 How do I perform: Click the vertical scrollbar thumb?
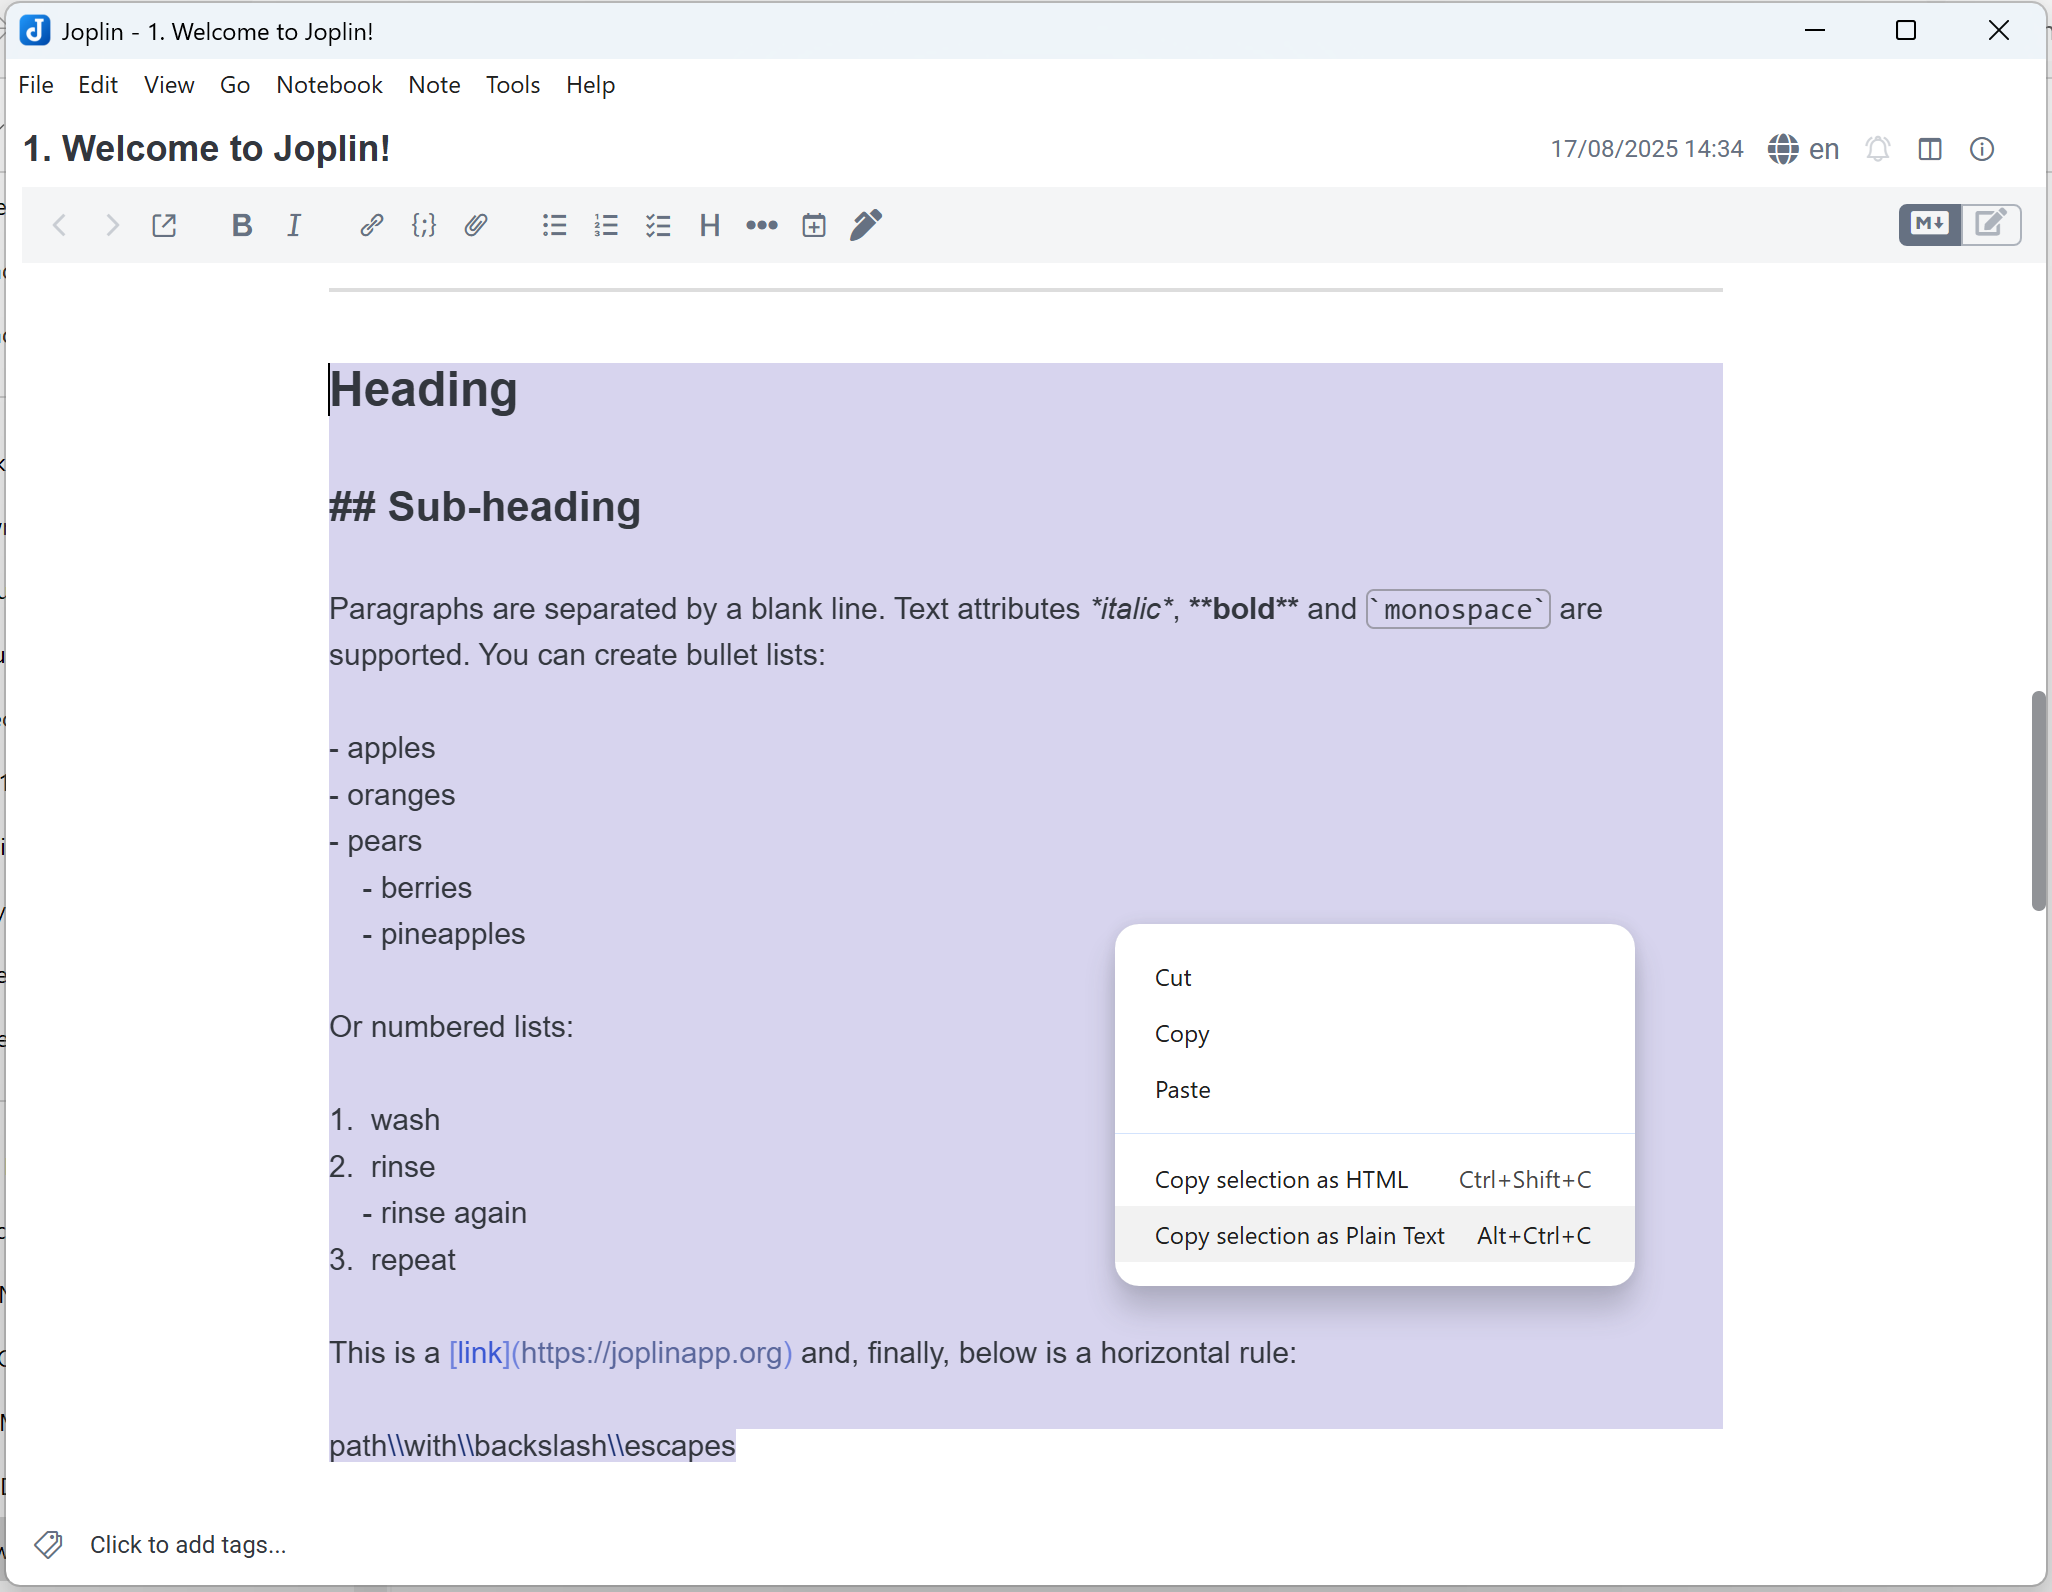[2038, 800]
